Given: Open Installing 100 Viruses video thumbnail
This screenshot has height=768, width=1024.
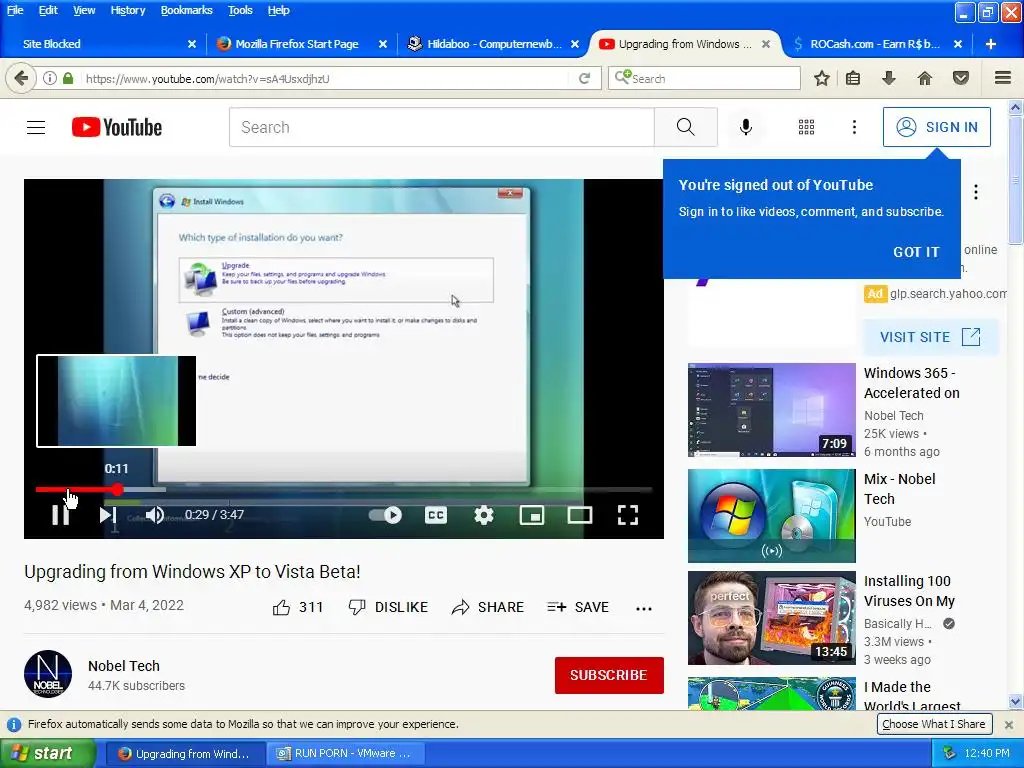Looking at the screenshot, I should (x=771, y=618).
